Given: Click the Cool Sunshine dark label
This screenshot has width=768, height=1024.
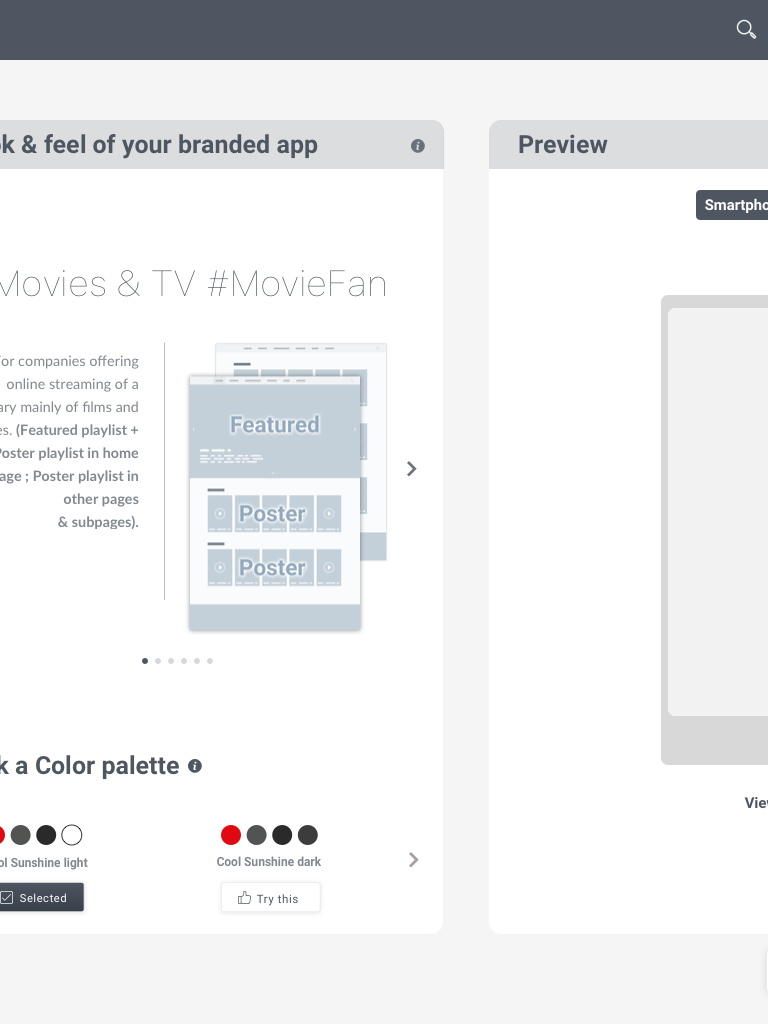Looking at the screenshot, I should [268, 862].
